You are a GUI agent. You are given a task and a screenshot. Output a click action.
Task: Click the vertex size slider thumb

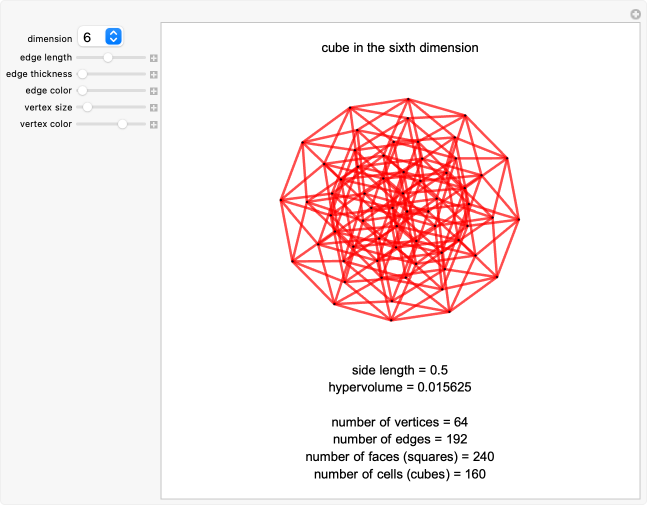tap(88, 107)
